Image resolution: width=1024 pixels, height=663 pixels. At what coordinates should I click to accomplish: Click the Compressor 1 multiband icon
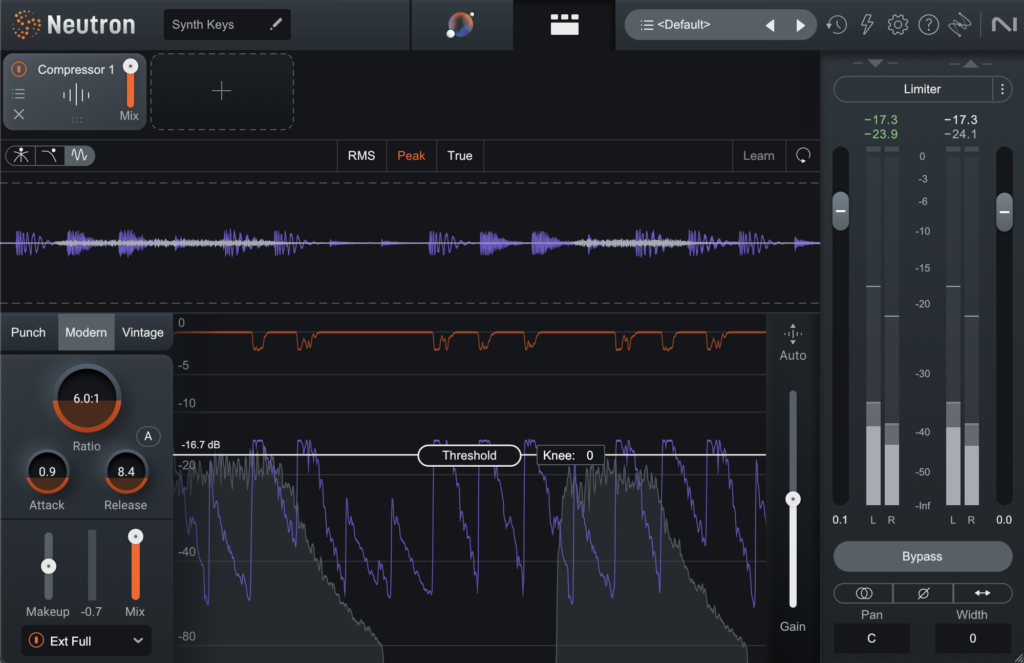point(76,95)
